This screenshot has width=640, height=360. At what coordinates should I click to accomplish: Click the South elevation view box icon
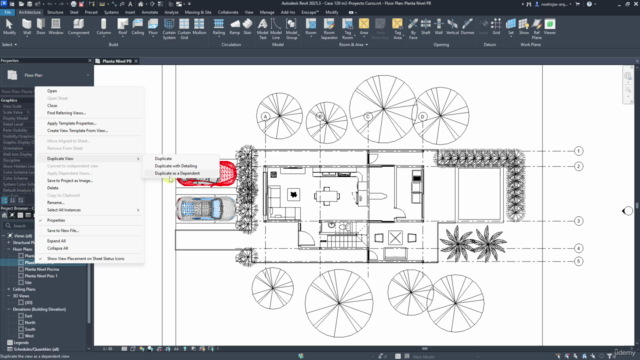21,329
